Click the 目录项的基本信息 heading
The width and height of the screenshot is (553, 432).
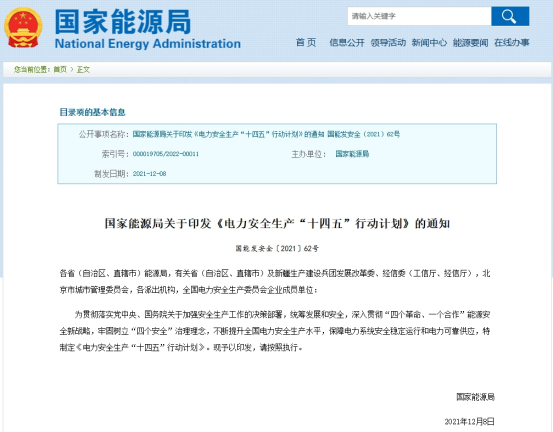92,112
